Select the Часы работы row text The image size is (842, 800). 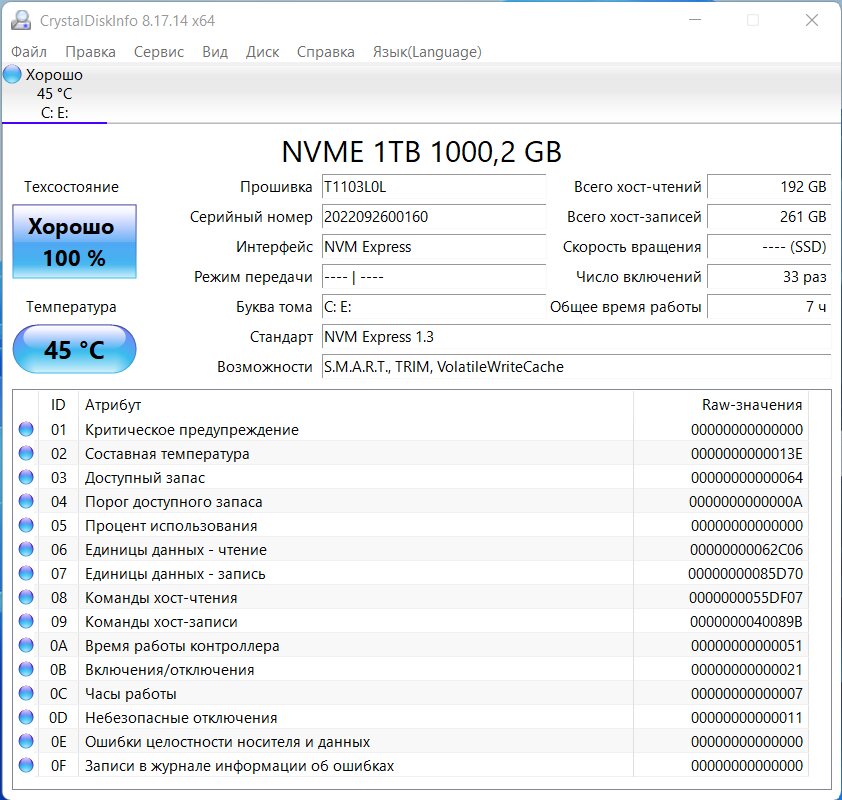pos(130,694)
